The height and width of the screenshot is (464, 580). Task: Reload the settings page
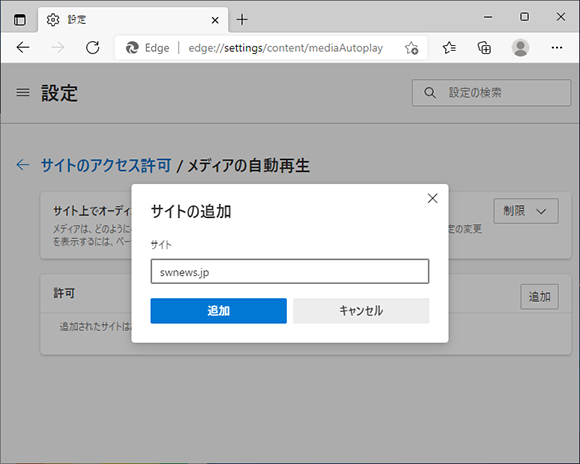coord(92,48)
